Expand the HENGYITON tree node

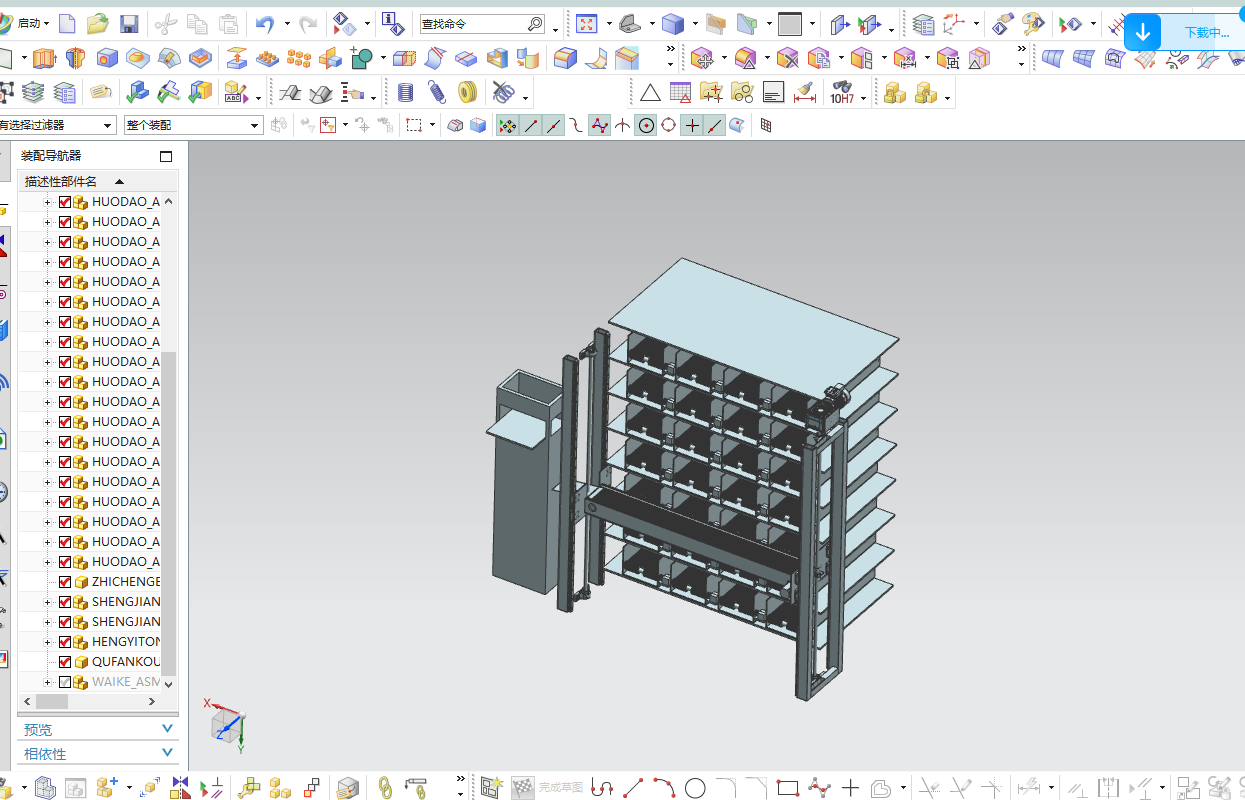pos(47,642)
